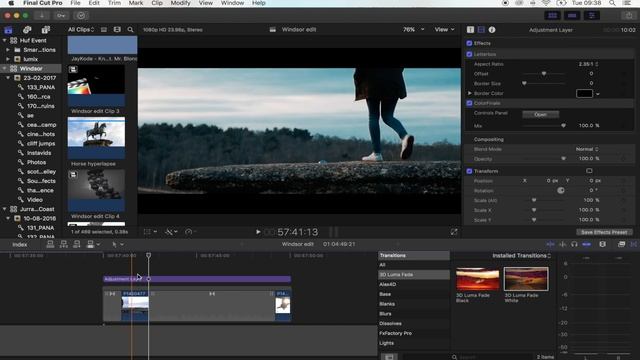Click the Share export button

[x=629, y=16]
